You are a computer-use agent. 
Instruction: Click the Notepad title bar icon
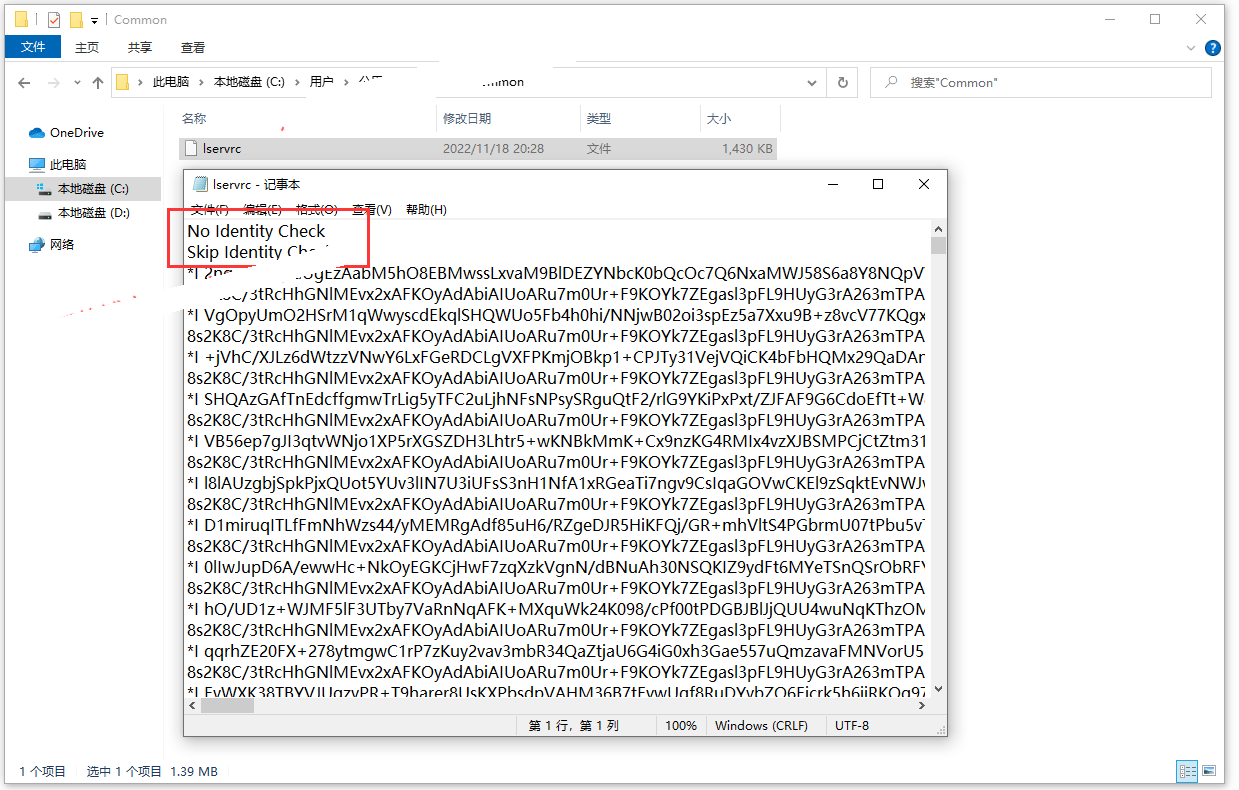(x=200, y=184)
